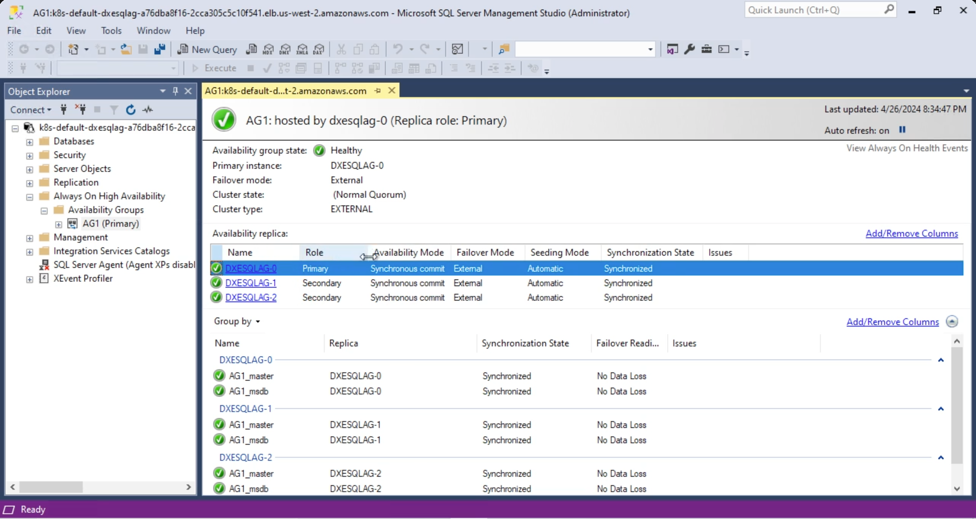
Task: Click Add/Remove Columns beside the Group by menu
Action: [x=892, y=322]
